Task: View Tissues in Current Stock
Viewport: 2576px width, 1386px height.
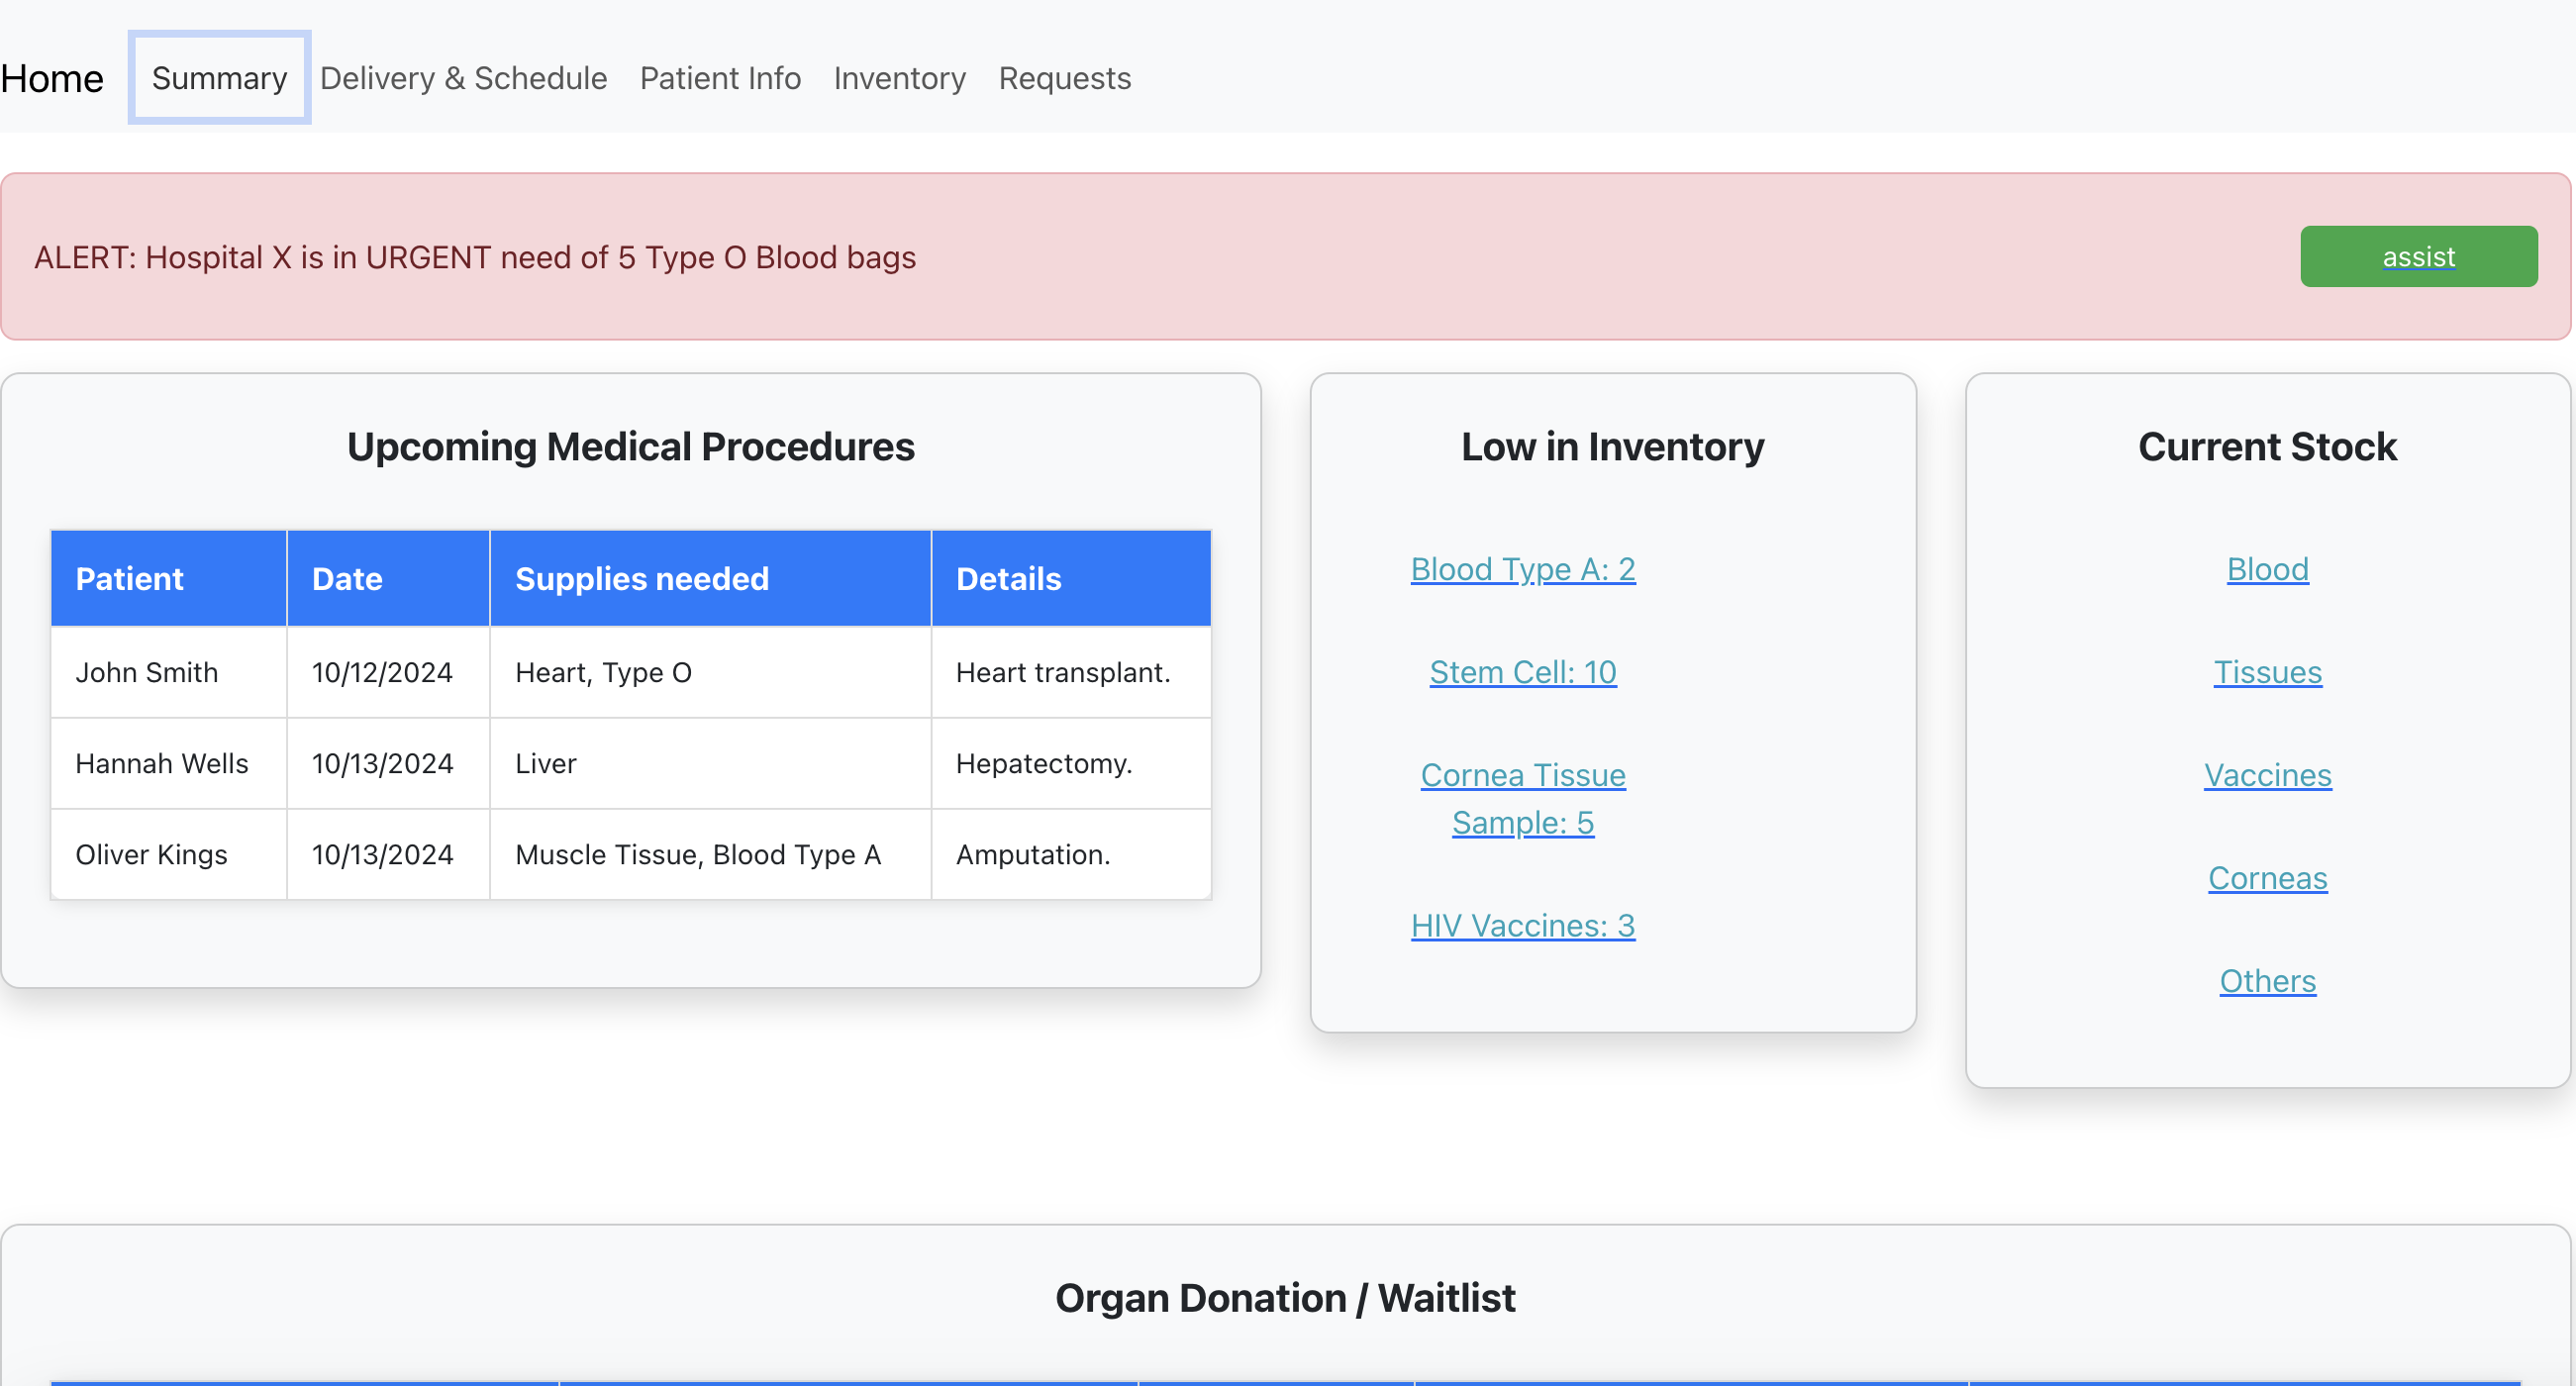Action: [2267, 672]
